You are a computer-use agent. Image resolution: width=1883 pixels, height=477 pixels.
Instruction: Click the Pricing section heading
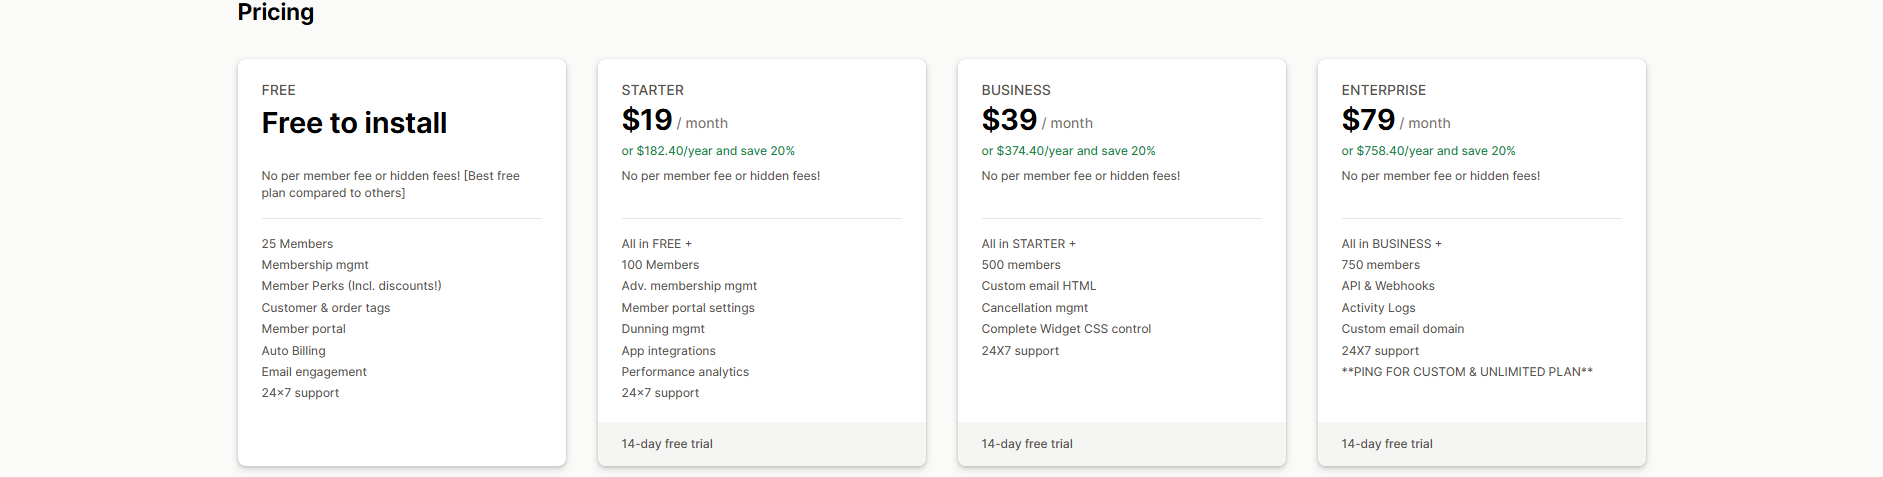point(275,13)
